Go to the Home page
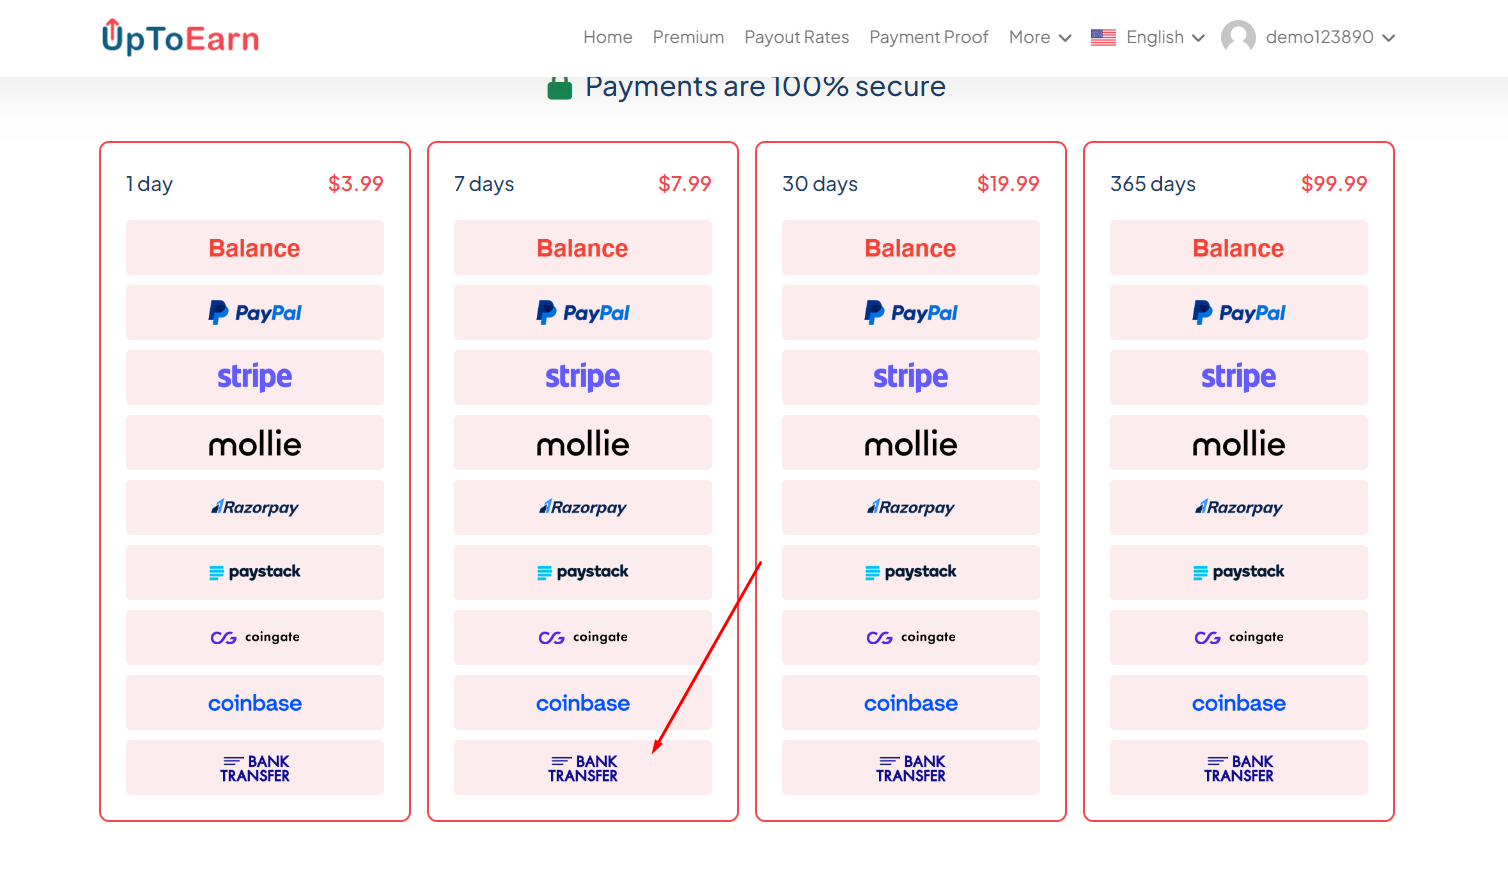Image resolution: width=1508 pixels, height=877 pixels. click(x=608, y=38)
